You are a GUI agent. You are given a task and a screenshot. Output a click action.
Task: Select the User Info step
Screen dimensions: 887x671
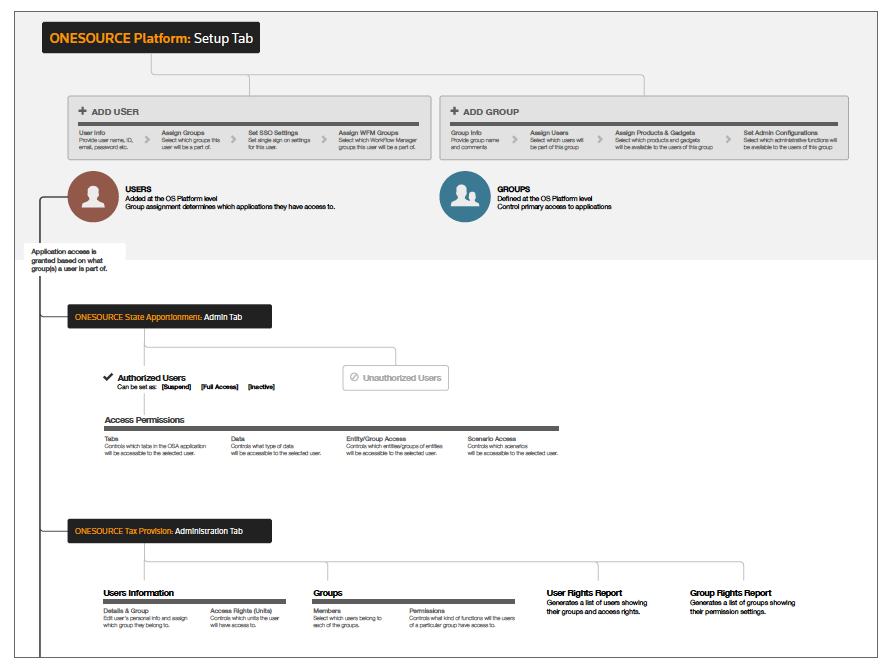point(106,140)
